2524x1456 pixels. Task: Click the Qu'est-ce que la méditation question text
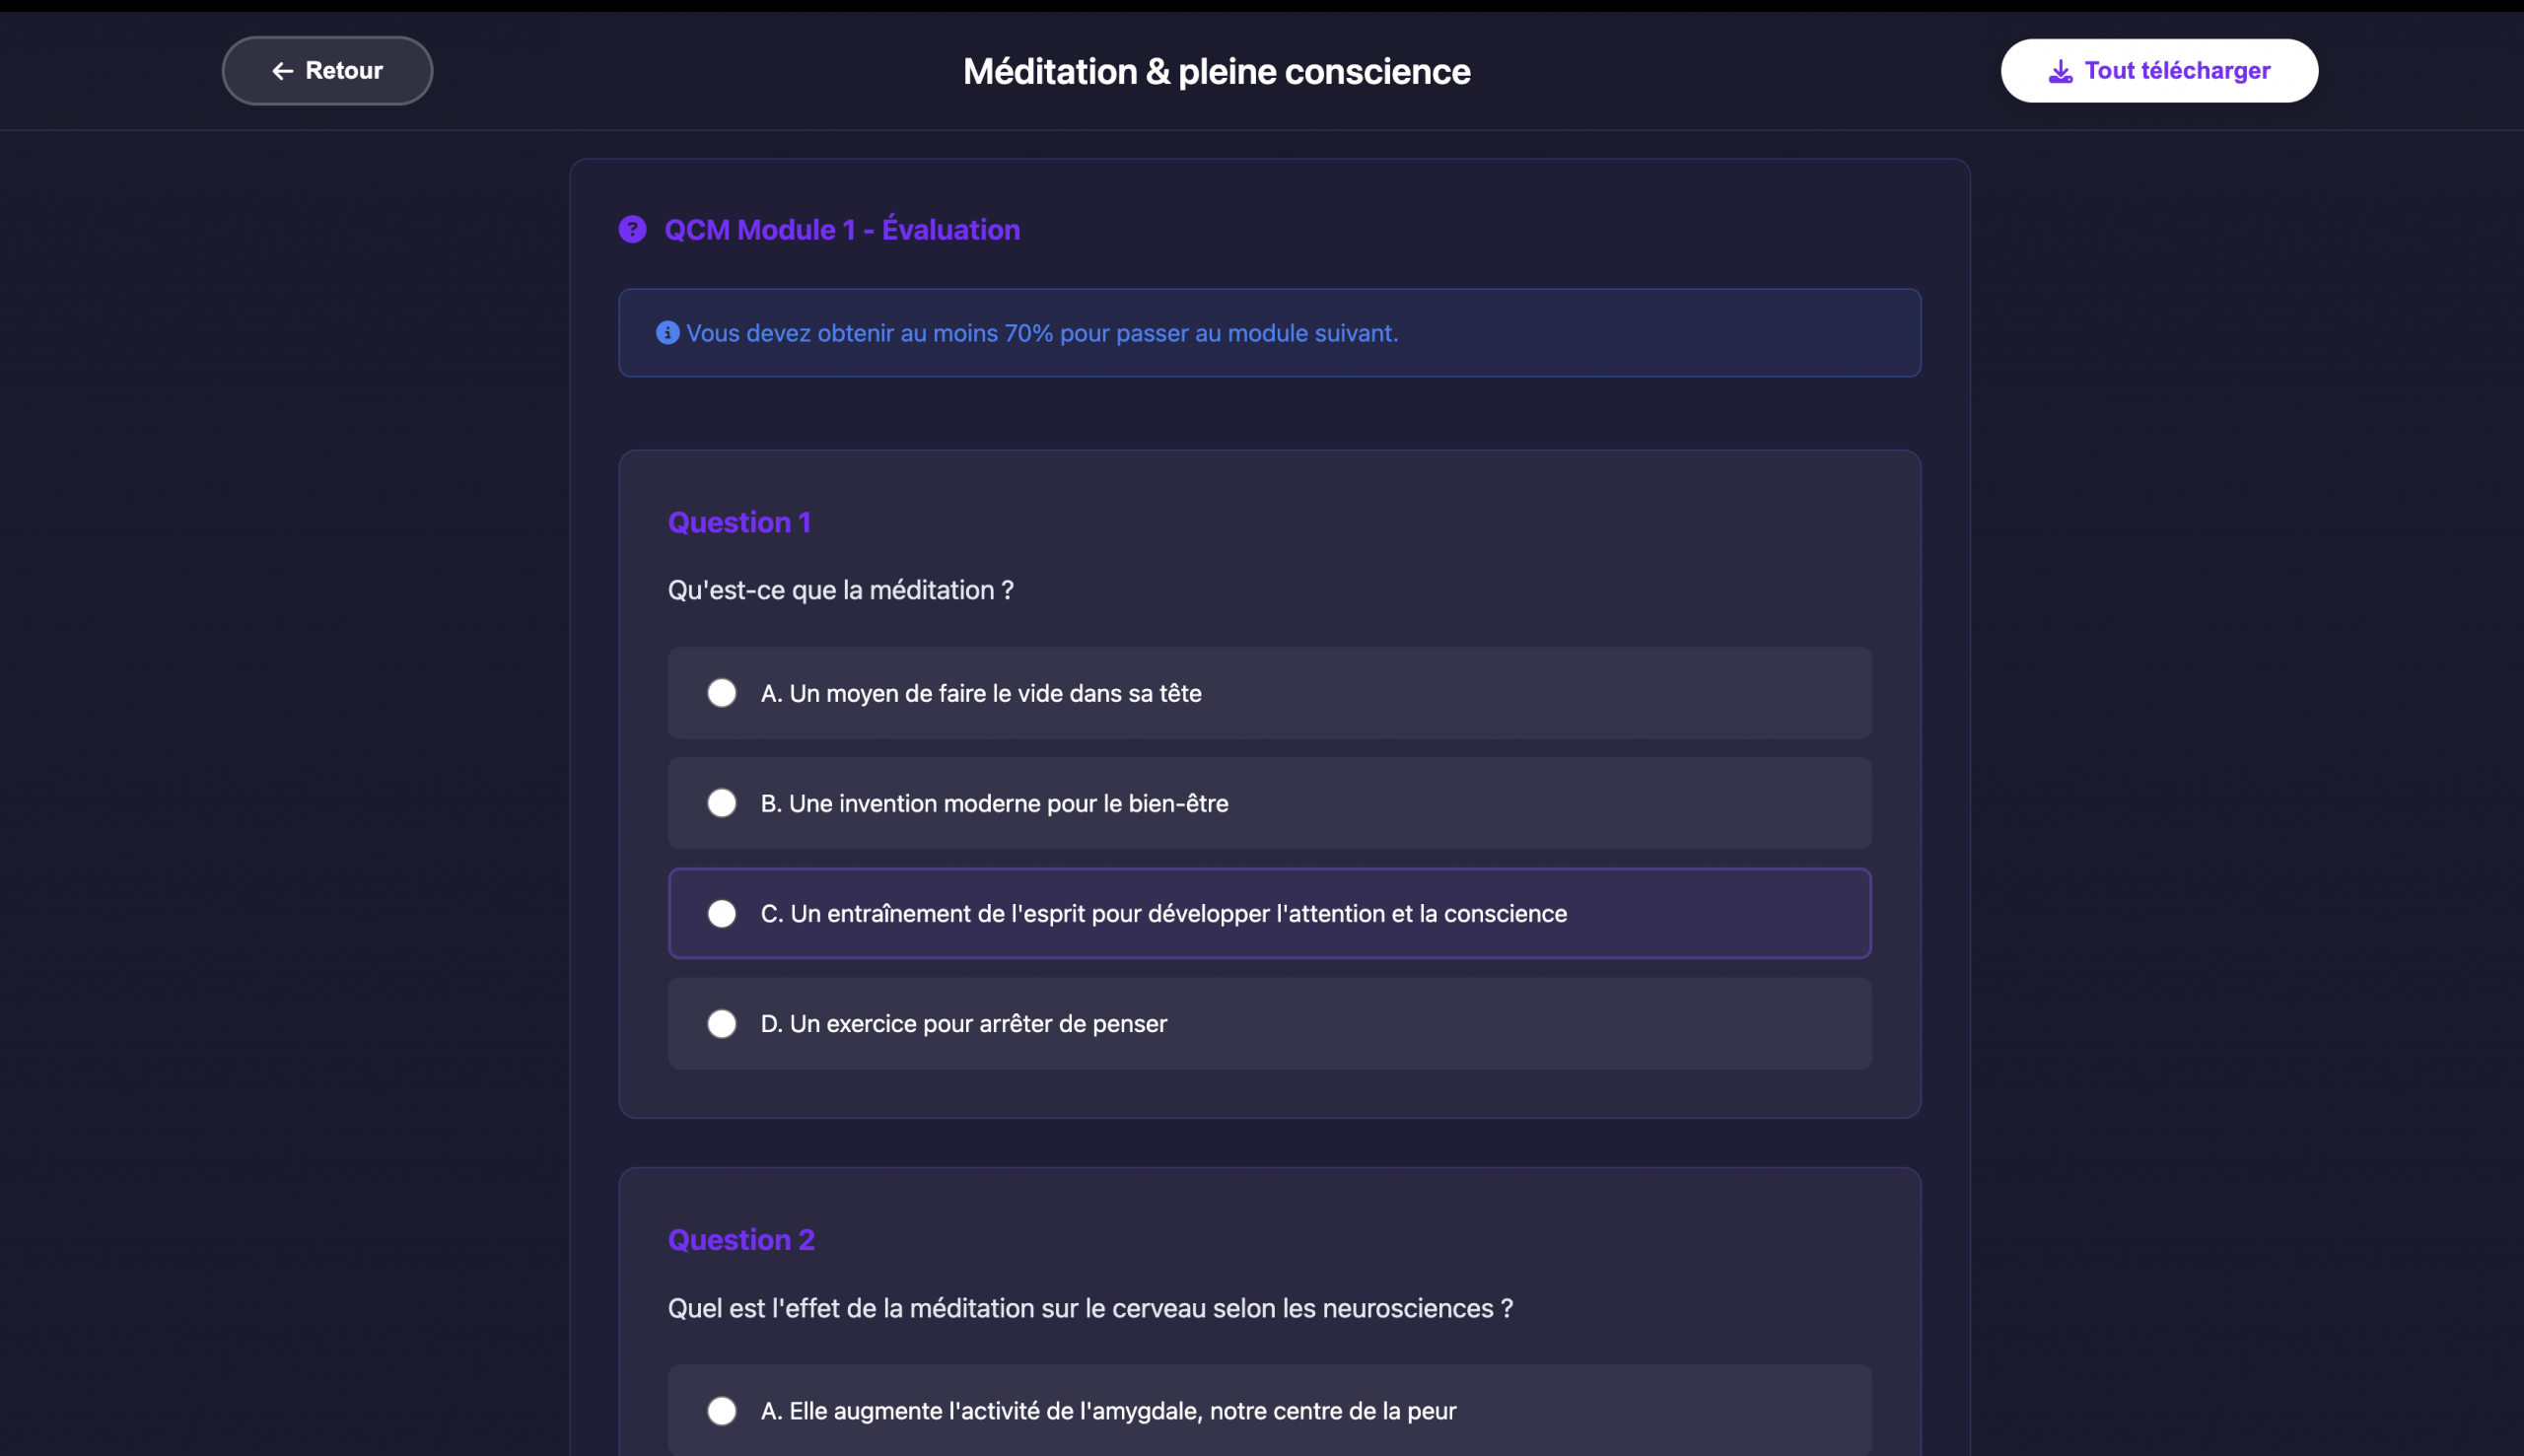pyautogui.click(x=839, y=590)
